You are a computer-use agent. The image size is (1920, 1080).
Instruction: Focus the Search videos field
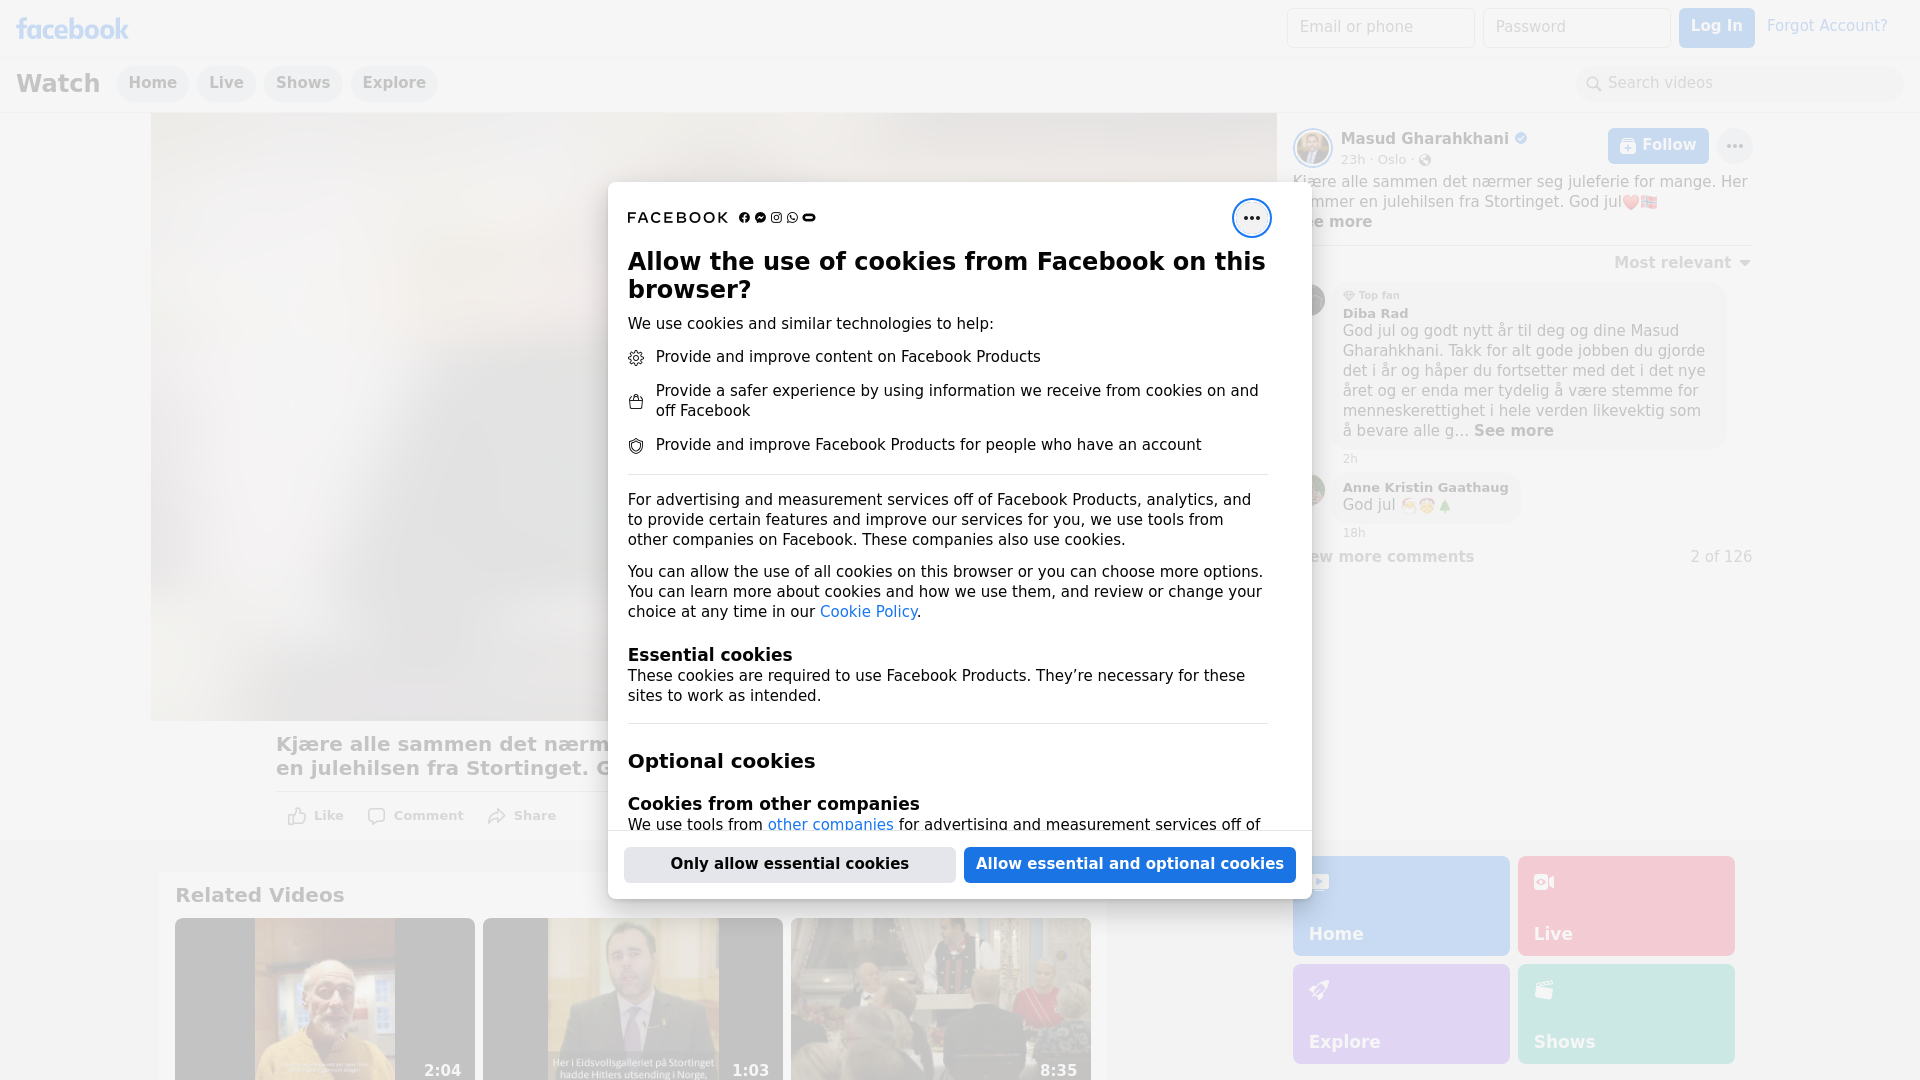1739,84
